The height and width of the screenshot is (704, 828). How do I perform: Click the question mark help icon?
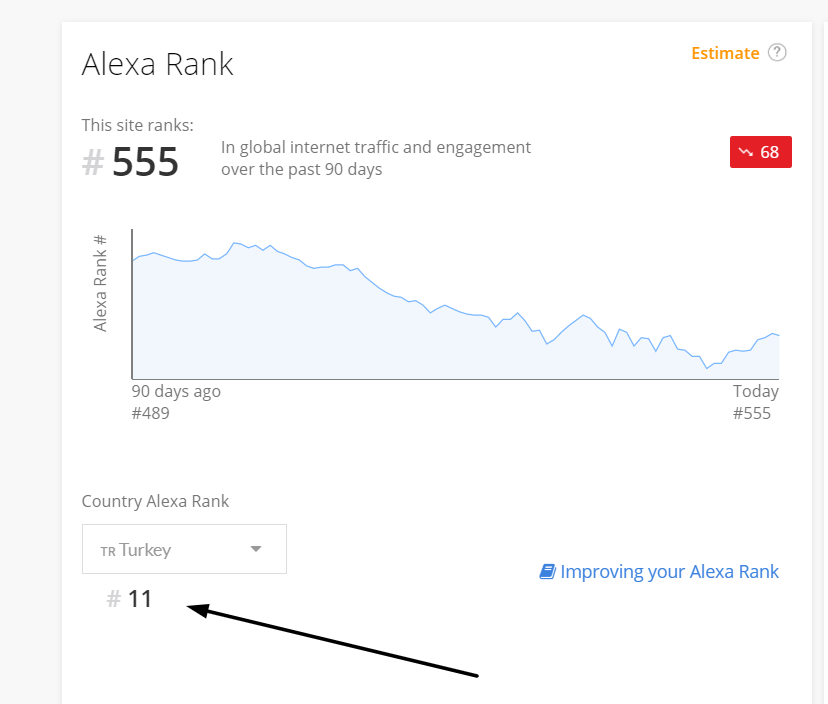(x=777, y=53)
